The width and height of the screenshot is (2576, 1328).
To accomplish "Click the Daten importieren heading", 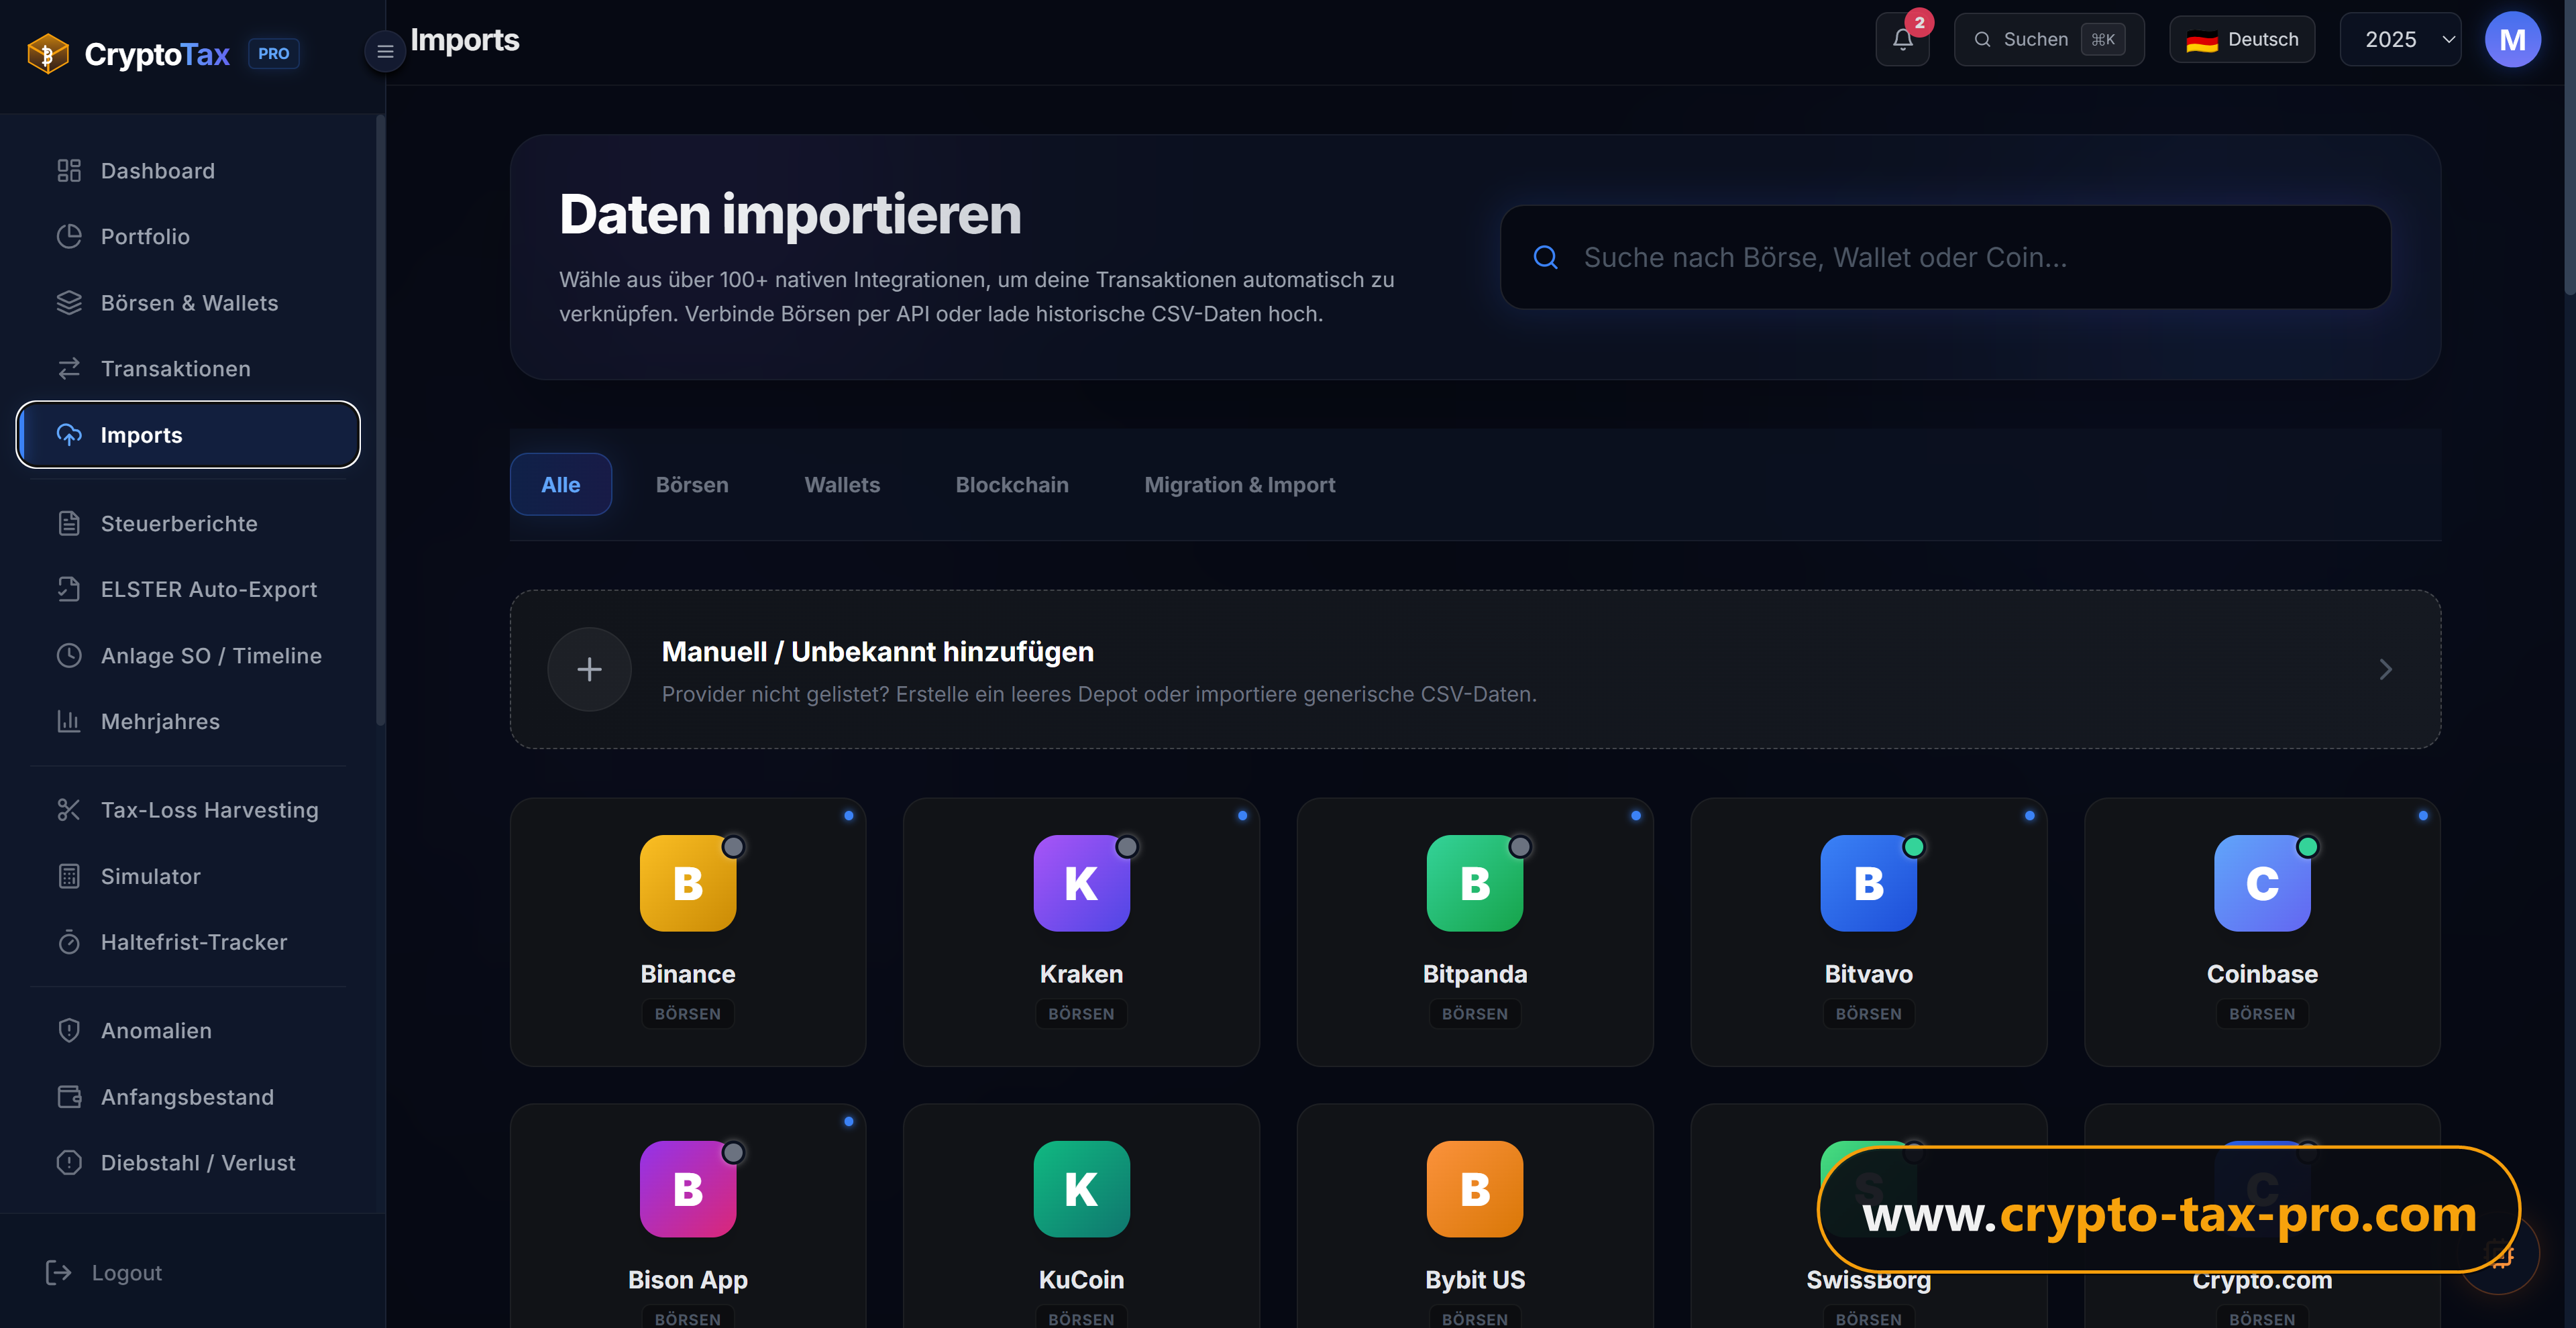I will pyautogui.click(x=790, y=215).
